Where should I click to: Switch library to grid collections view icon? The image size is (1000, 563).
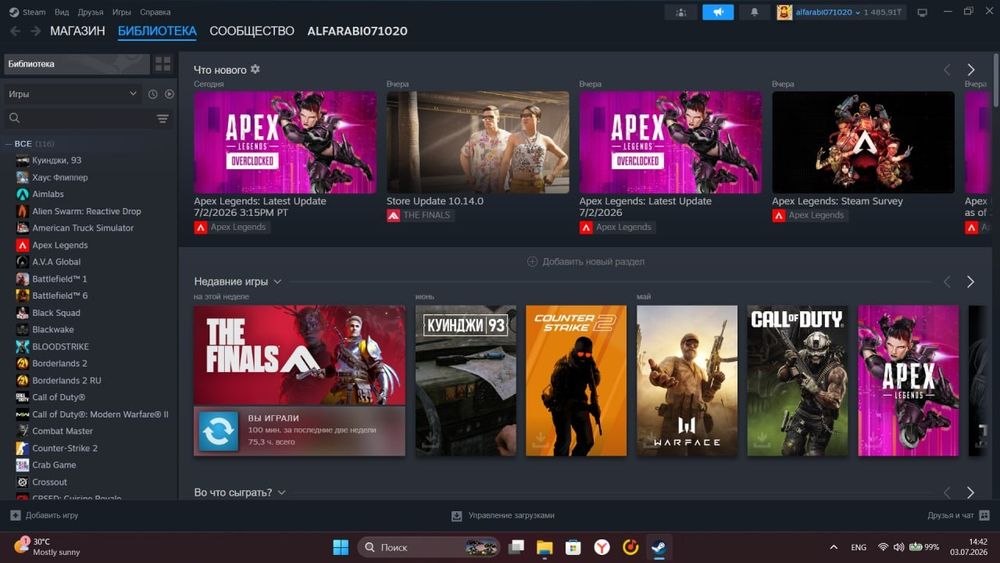[x=163, y=64]
